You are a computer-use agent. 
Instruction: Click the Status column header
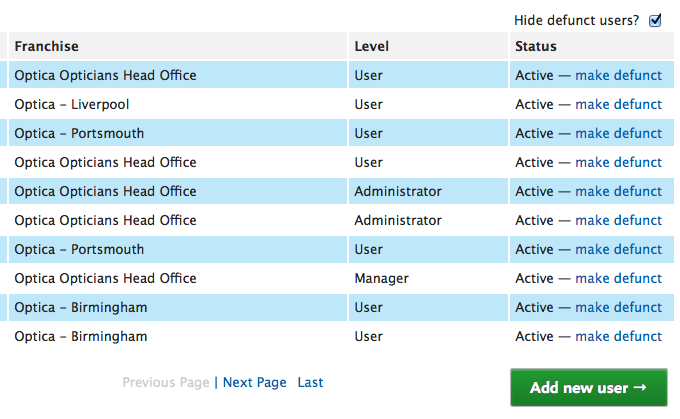click(536, 46)
